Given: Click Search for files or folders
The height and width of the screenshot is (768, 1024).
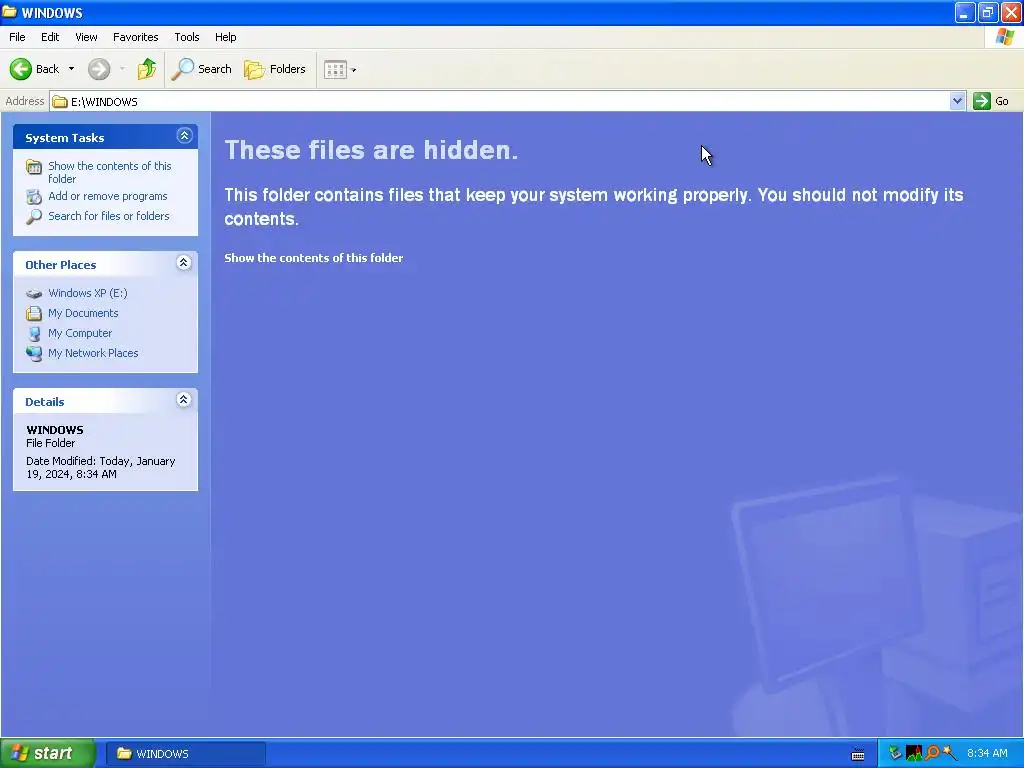Looking at the screenshot, I should click(x=108, y=216).
